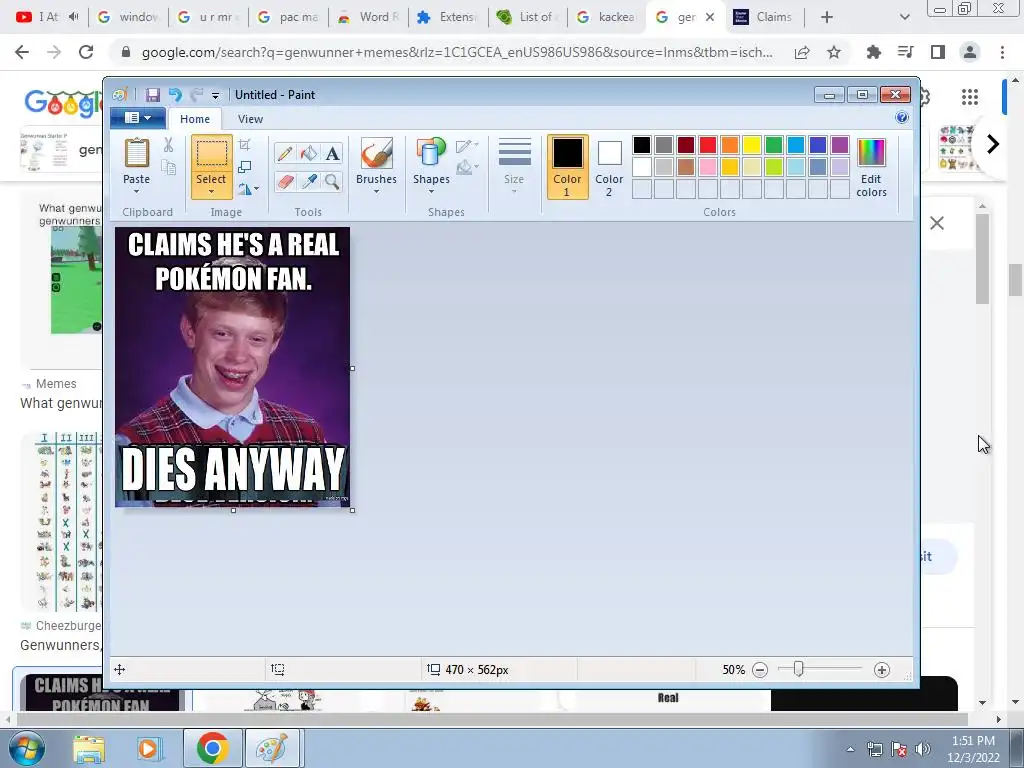This screenshot has height=768, width=1024.
Task: Click the Save icon in Paint title bar
Action: pos(153,95)
